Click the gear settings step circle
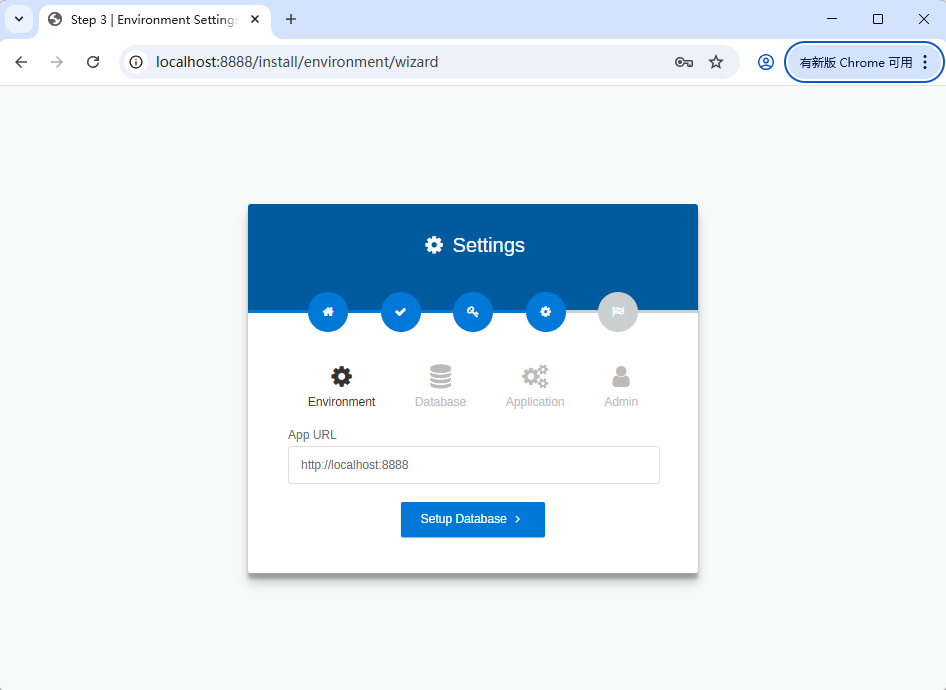This screenshot has width=946, height=690. (545, 312)
